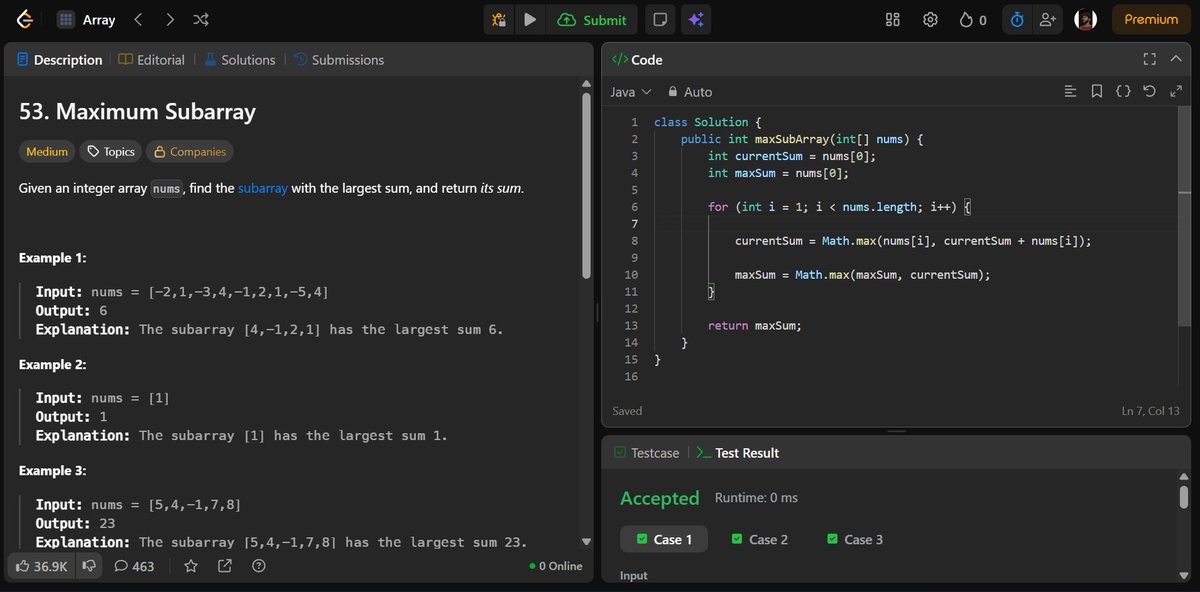Screen dimensions: 1200x592
Task: Star the problem as a favorite
Action: coord(190,566)
